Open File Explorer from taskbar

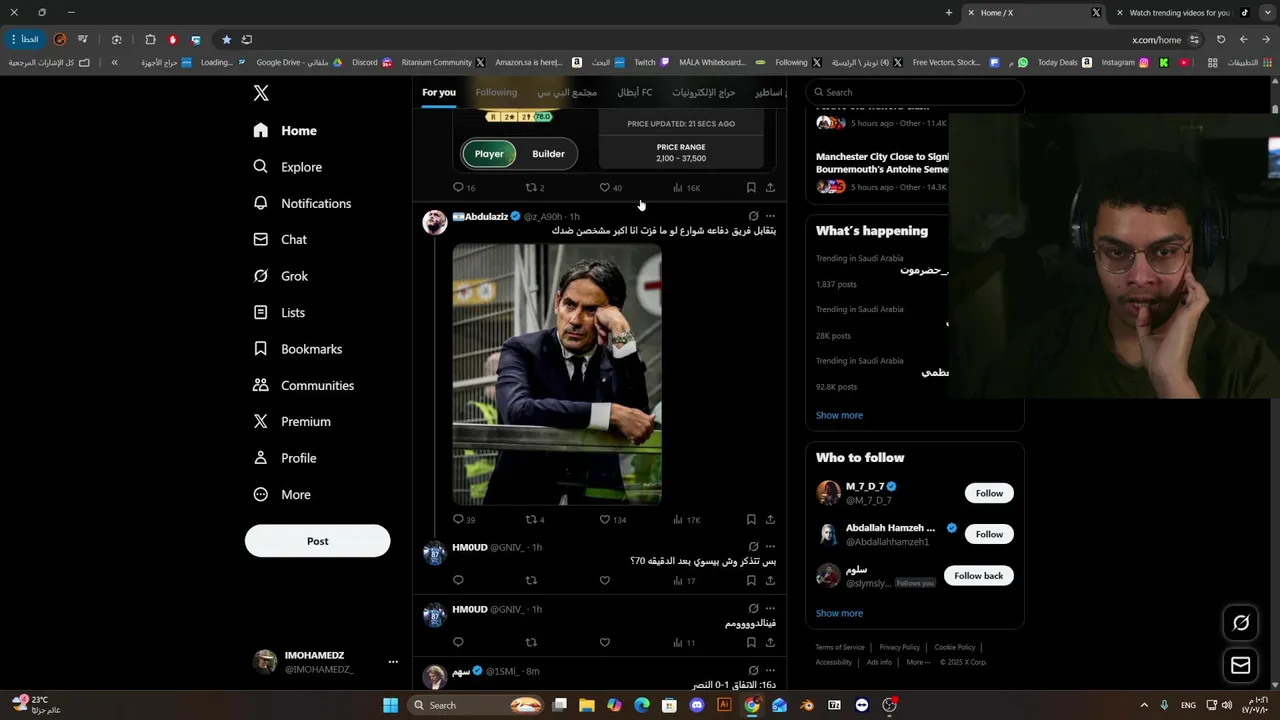tap(587, 705)
